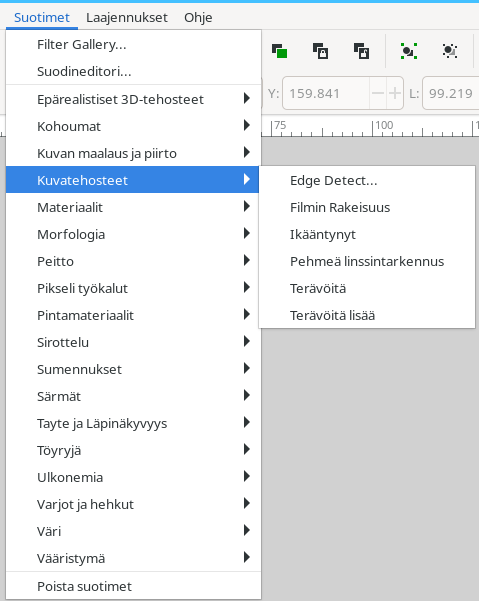Expand the Morfologia submenu
Screen dimensions: 479x601
(x=133, y=234)
